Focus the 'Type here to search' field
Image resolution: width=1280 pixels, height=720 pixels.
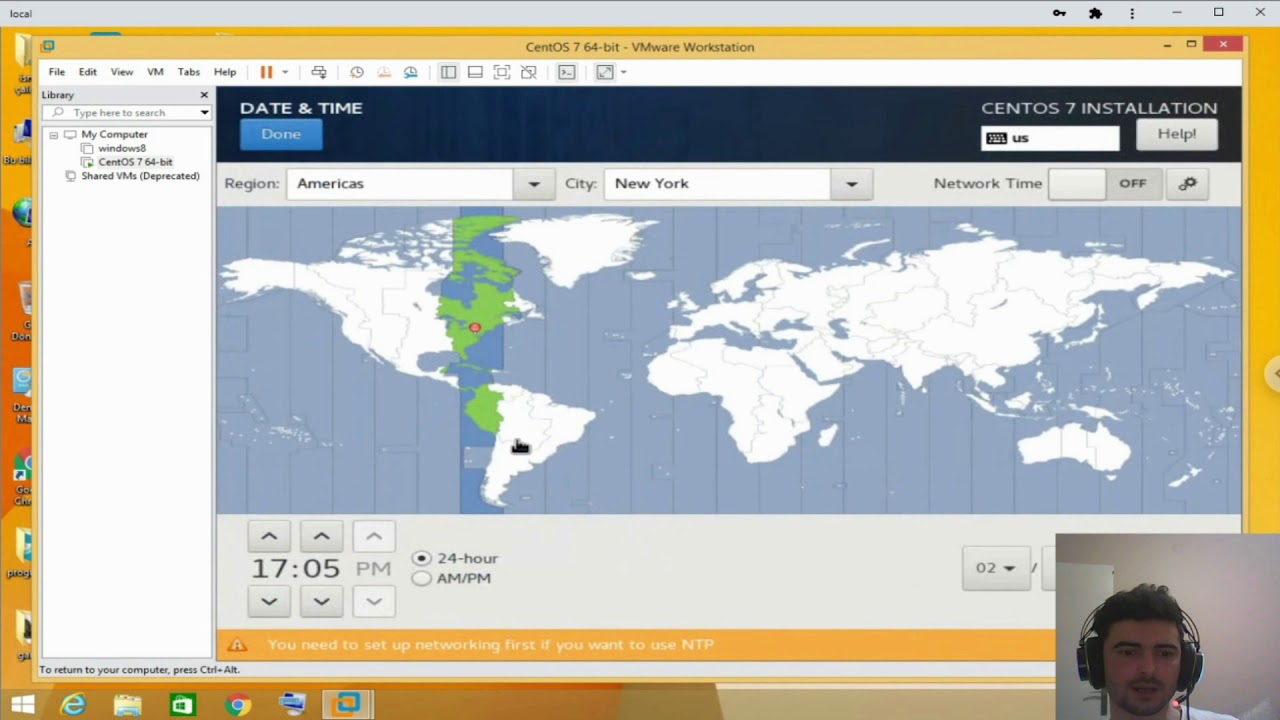pos(126,113)
